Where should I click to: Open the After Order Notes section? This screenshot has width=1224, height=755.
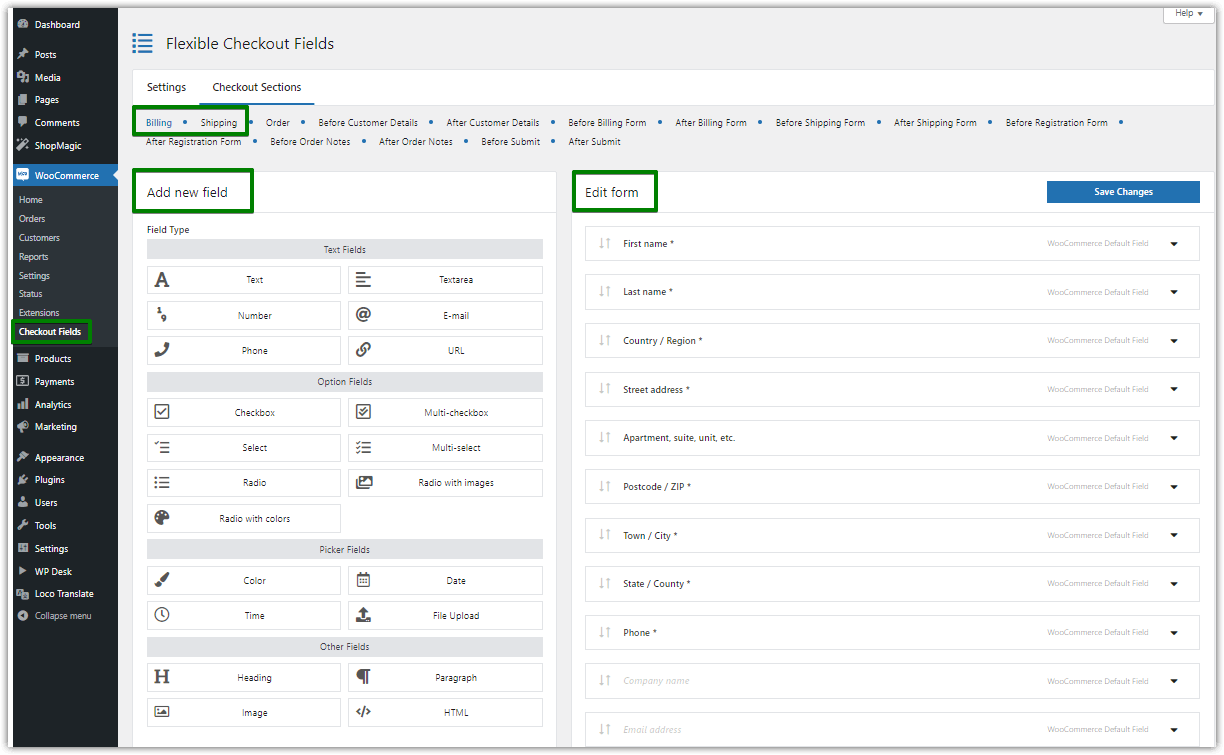coord(416,142)
